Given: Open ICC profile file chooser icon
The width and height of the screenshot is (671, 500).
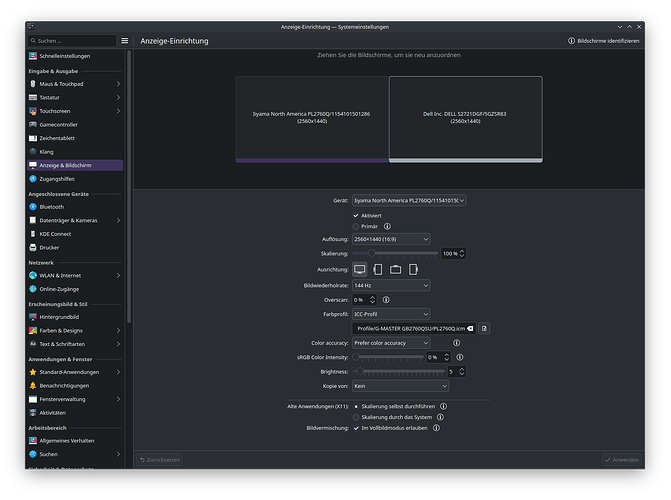Looking at the screenshot, I should tap(484, 328).
